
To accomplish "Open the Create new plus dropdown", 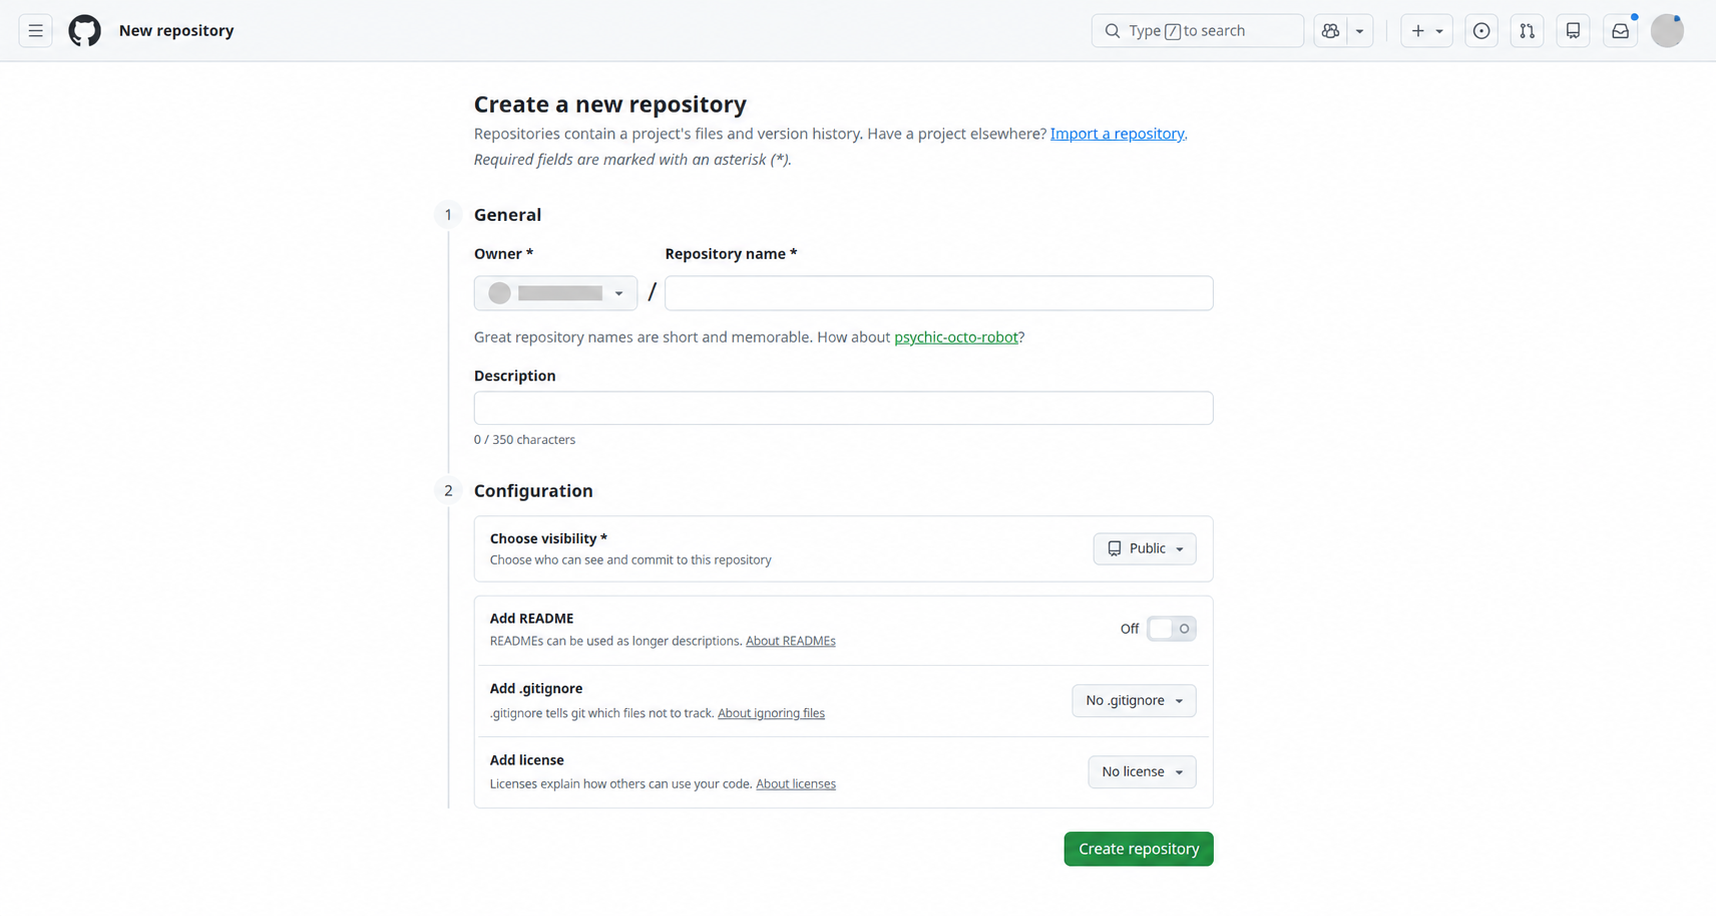I will (x=1427, y=31).
